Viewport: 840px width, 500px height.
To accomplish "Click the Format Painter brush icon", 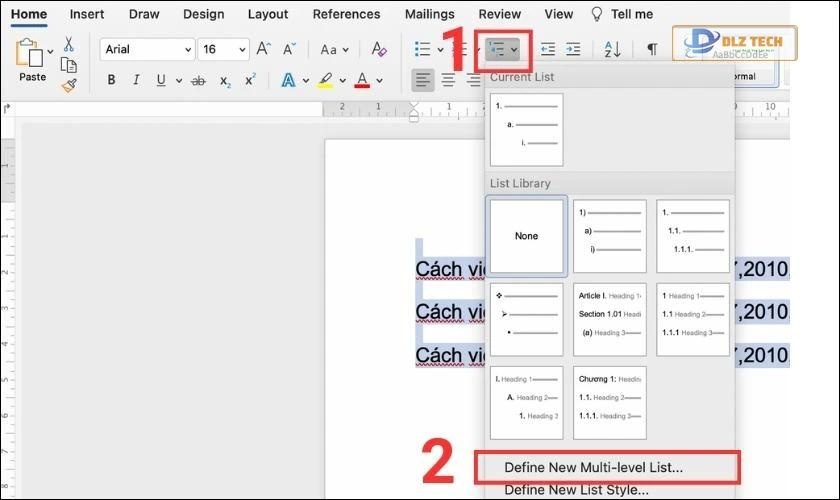I will [x=68, y=84].
